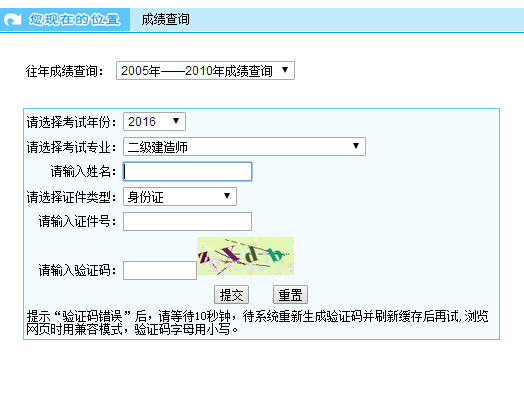Click the arrow on past scores dropdown
The height and width of the screenshot is (417, 524).
[x=285, y=70]
